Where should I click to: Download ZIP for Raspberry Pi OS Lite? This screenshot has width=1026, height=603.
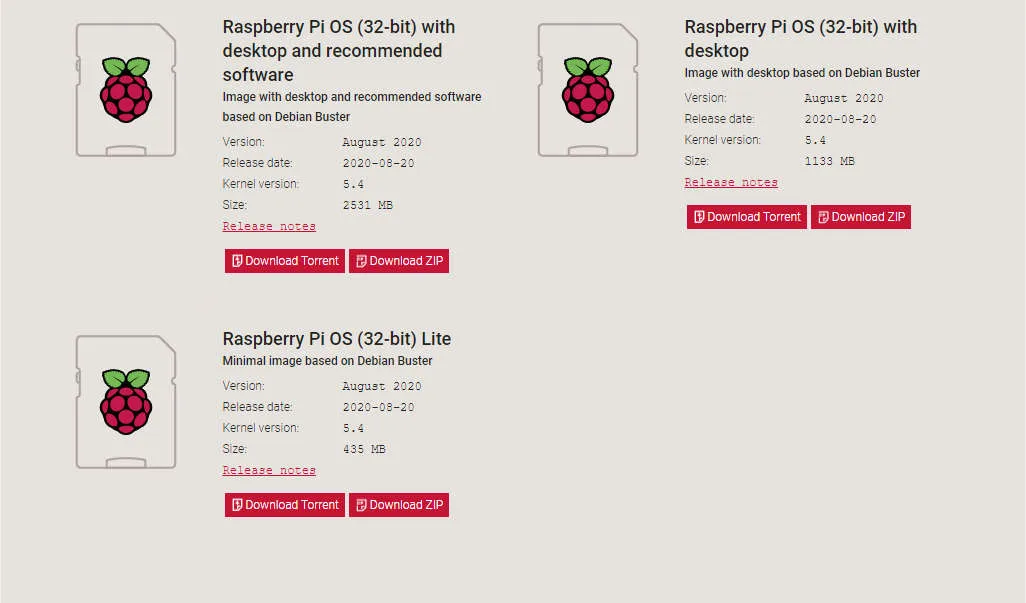tap(399, 505)
